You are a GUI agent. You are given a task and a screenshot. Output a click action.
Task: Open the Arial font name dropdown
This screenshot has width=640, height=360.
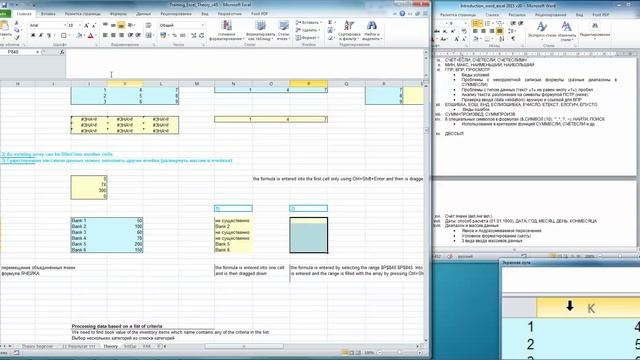(65, 25)
